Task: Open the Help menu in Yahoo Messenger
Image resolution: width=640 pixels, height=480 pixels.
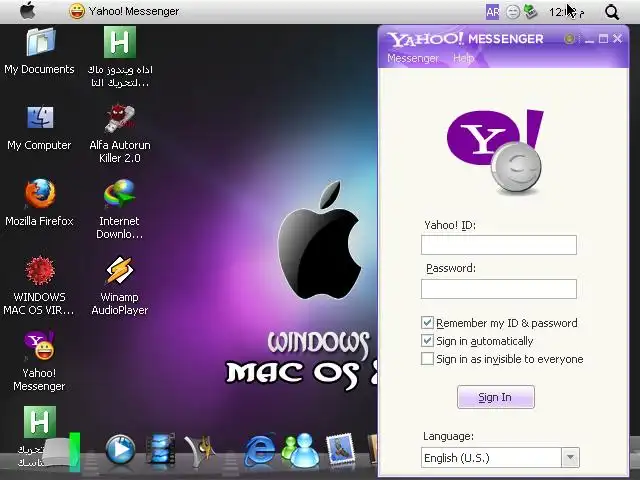Action: tap(463, 58)
